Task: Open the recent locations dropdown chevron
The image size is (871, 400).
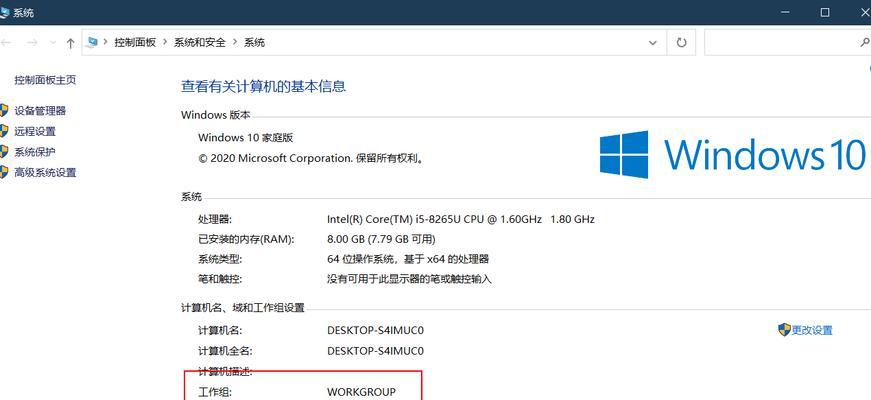Action: point(51,43)
